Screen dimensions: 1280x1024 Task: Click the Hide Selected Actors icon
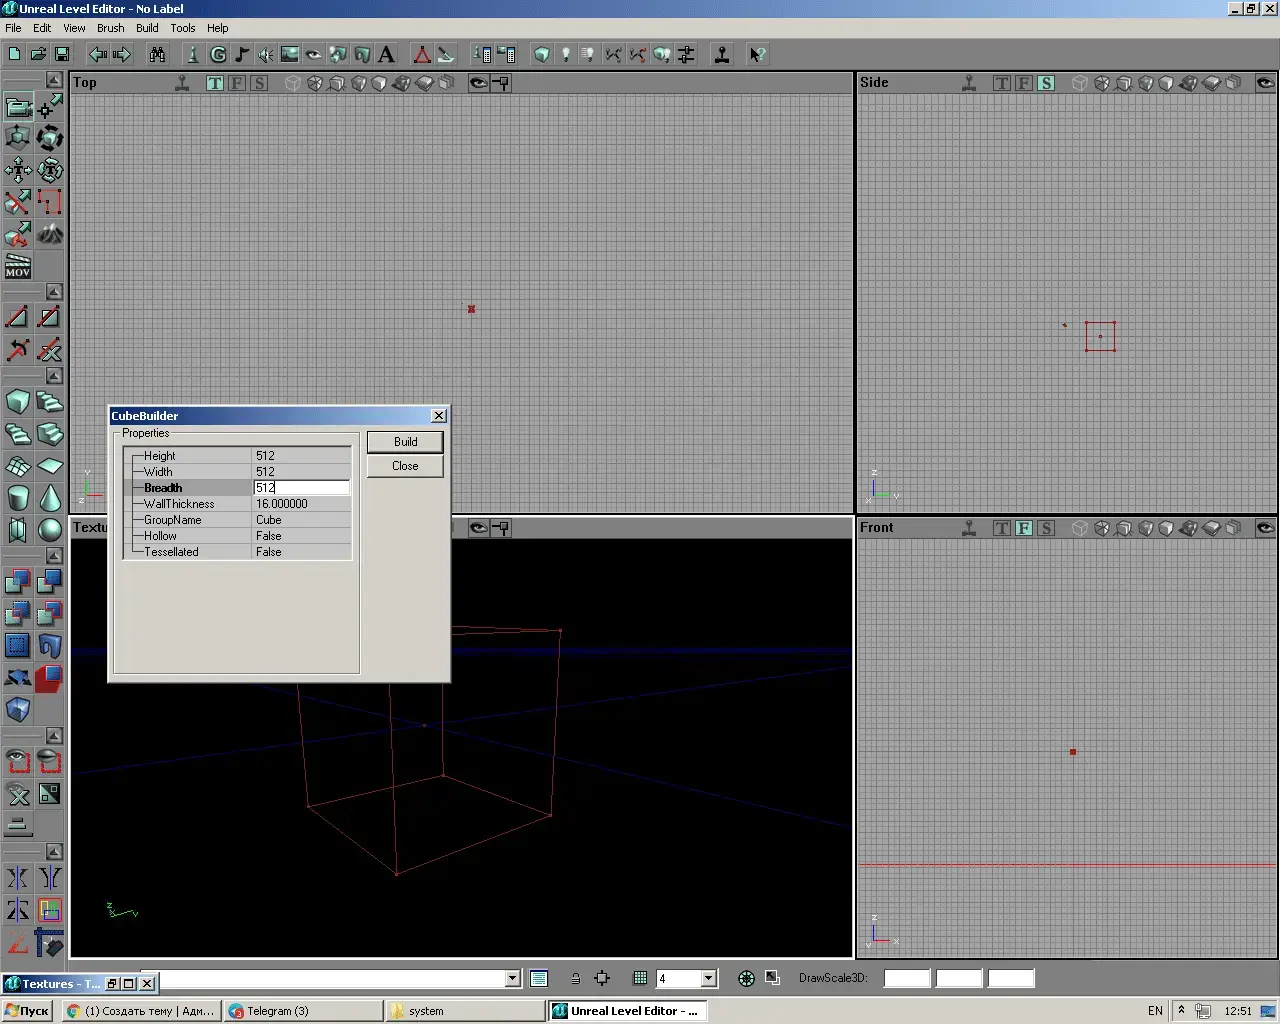pyautogui.click(x=50, y=762)
